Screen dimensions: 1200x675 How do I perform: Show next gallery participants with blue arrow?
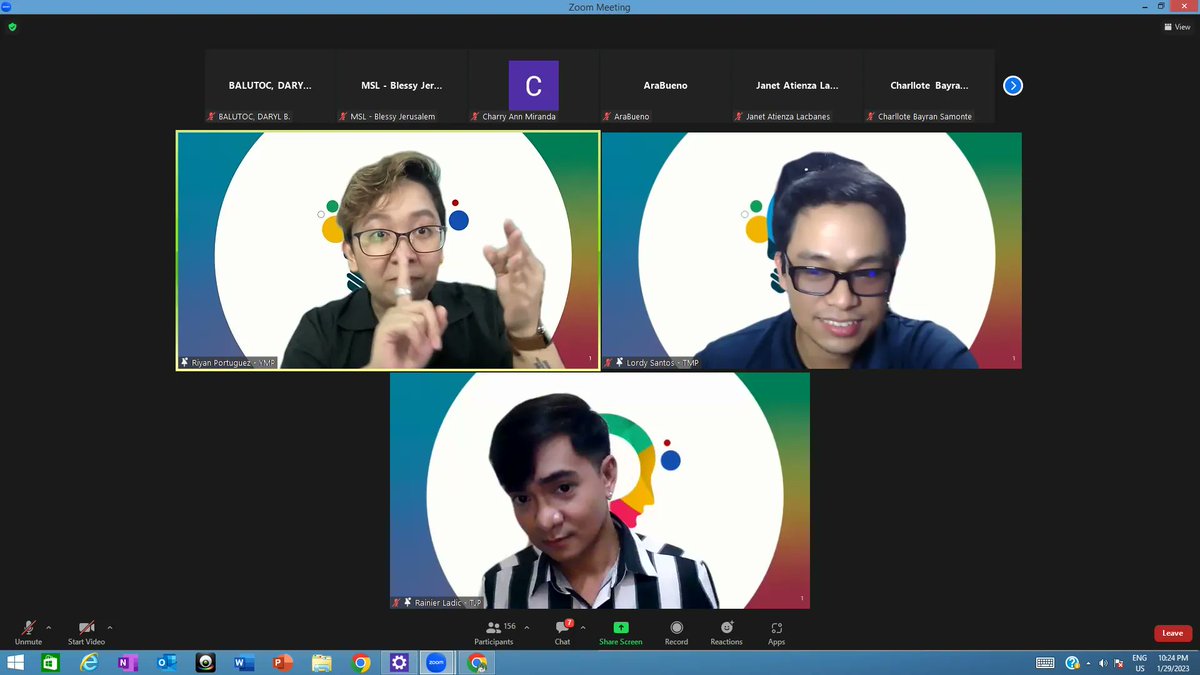click(1013, 86)
